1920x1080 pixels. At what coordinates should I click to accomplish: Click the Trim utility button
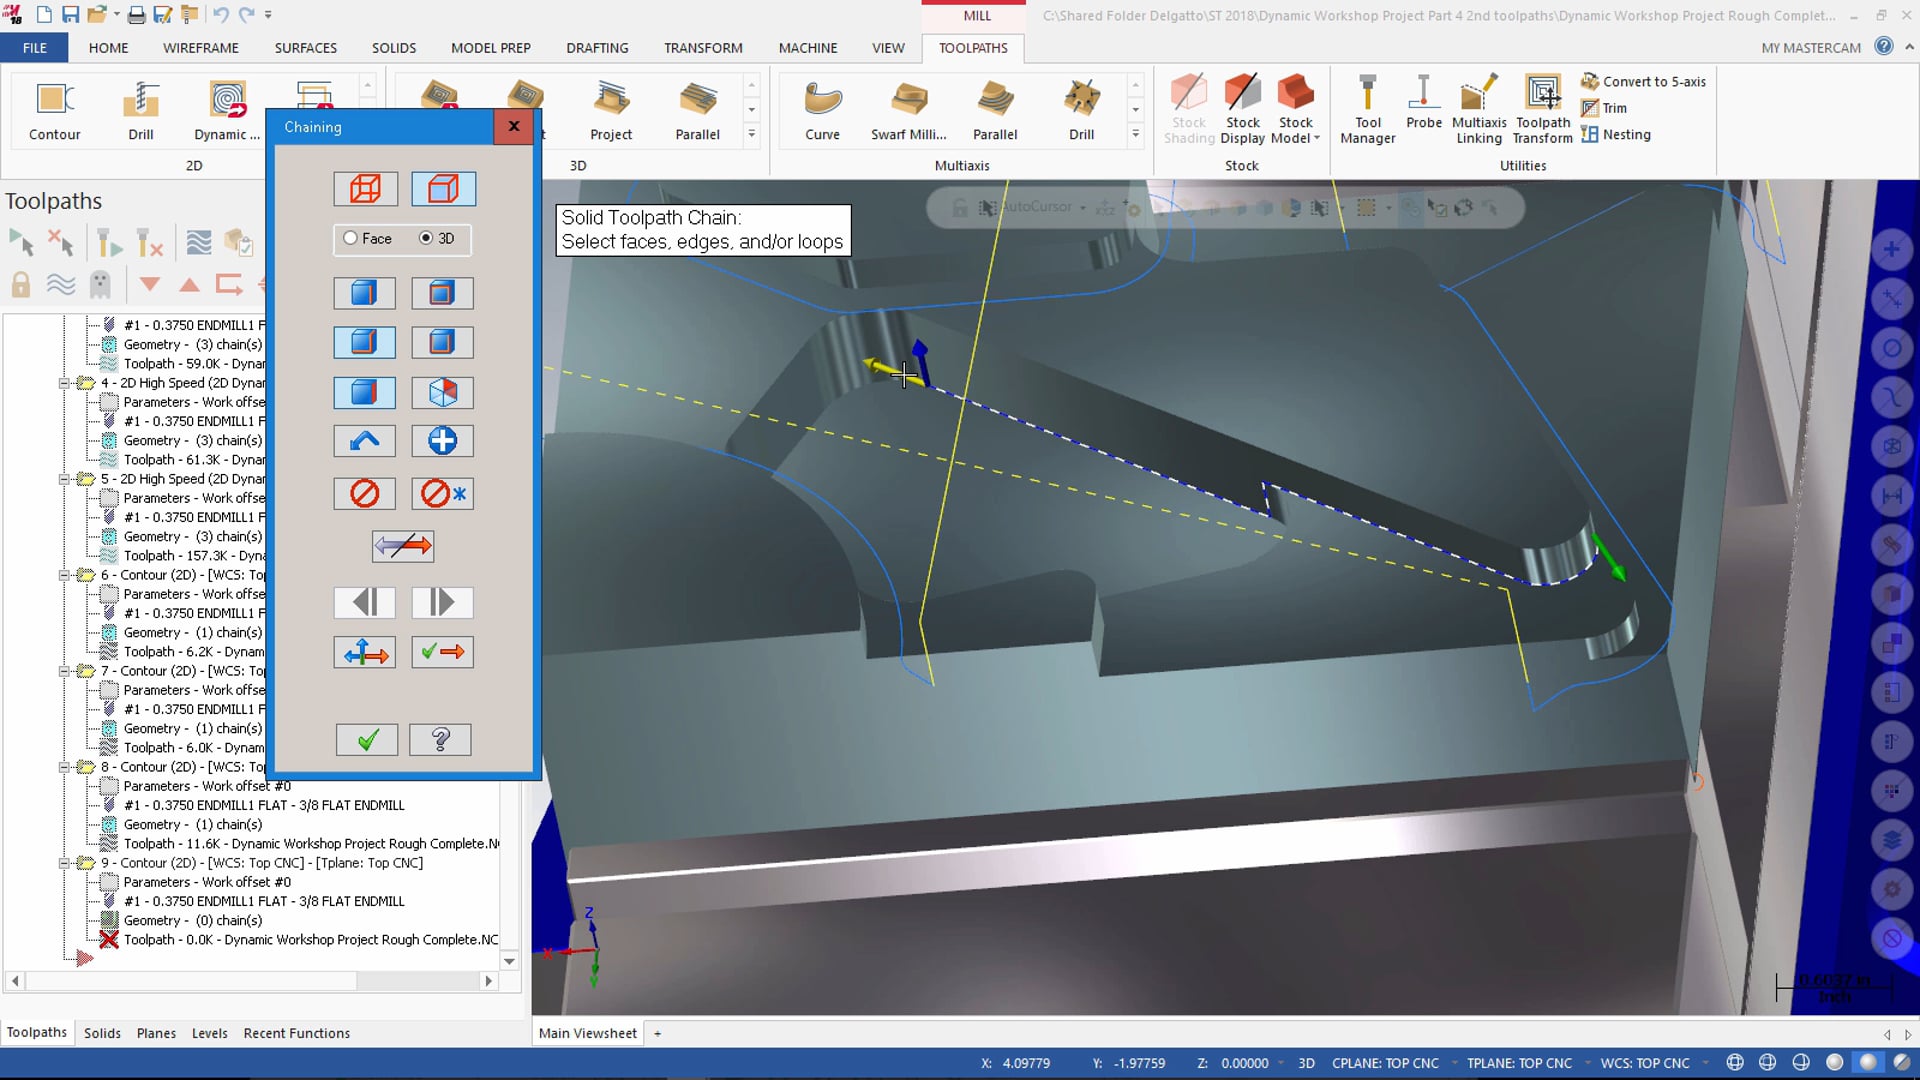point(1604,108)
